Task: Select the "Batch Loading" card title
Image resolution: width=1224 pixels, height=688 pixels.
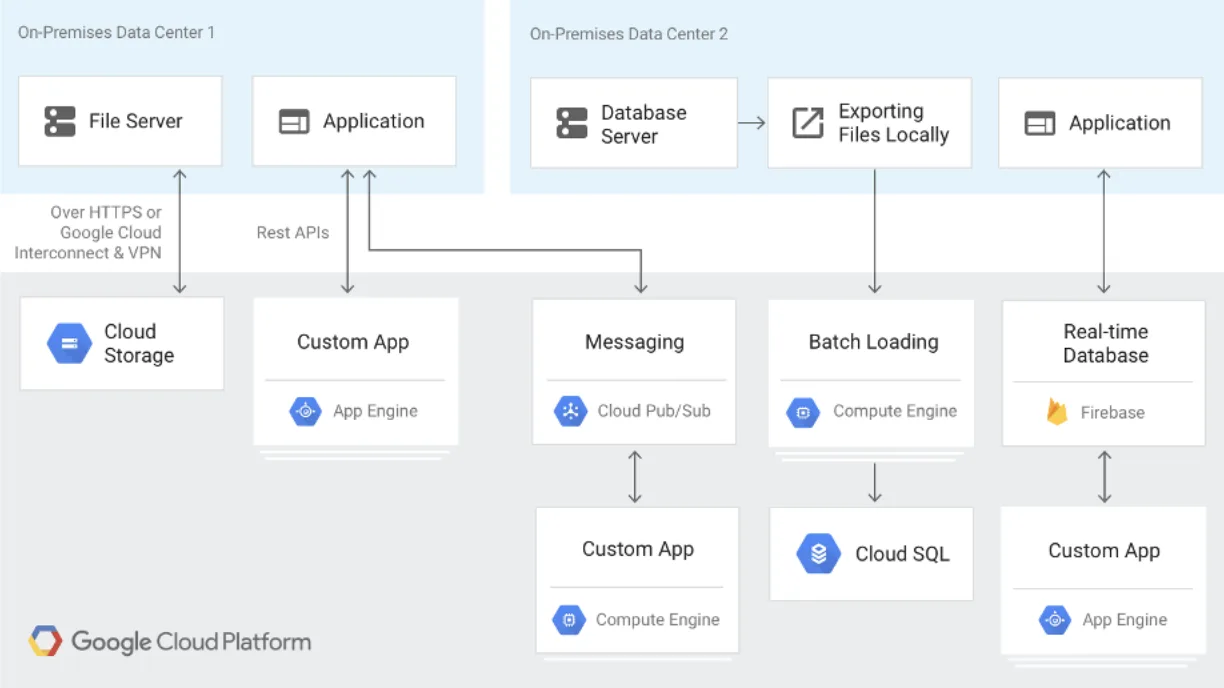Action: tap(874, 342)
